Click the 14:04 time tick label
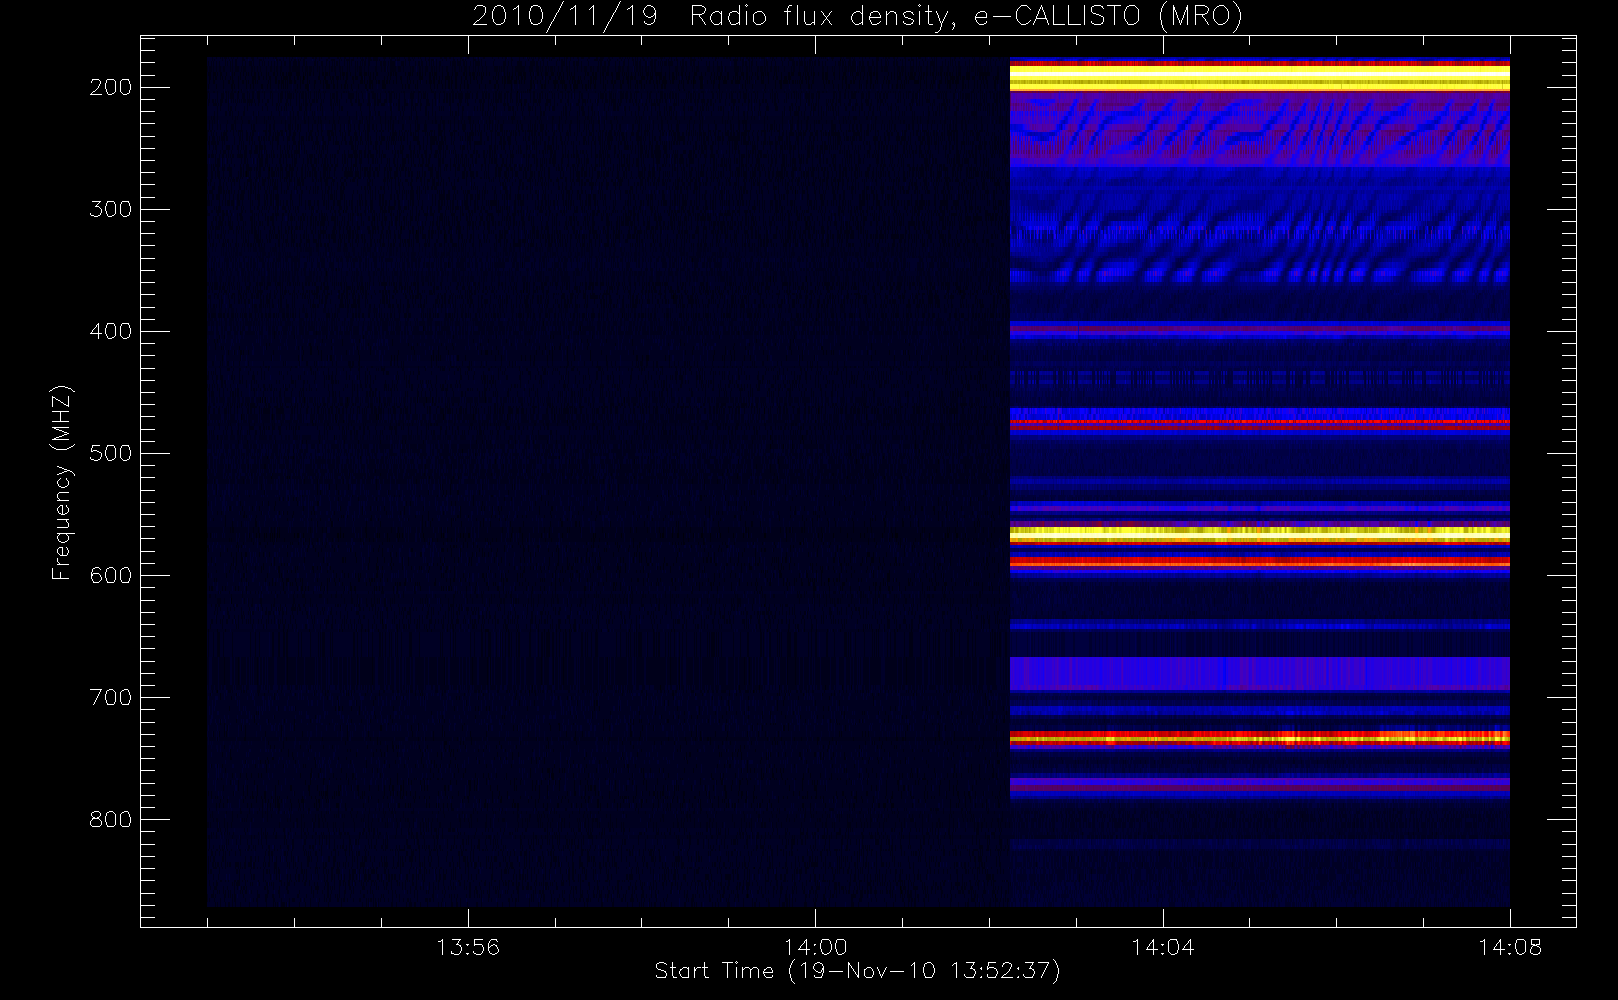1618x1000 pixels. (1163, 947)
